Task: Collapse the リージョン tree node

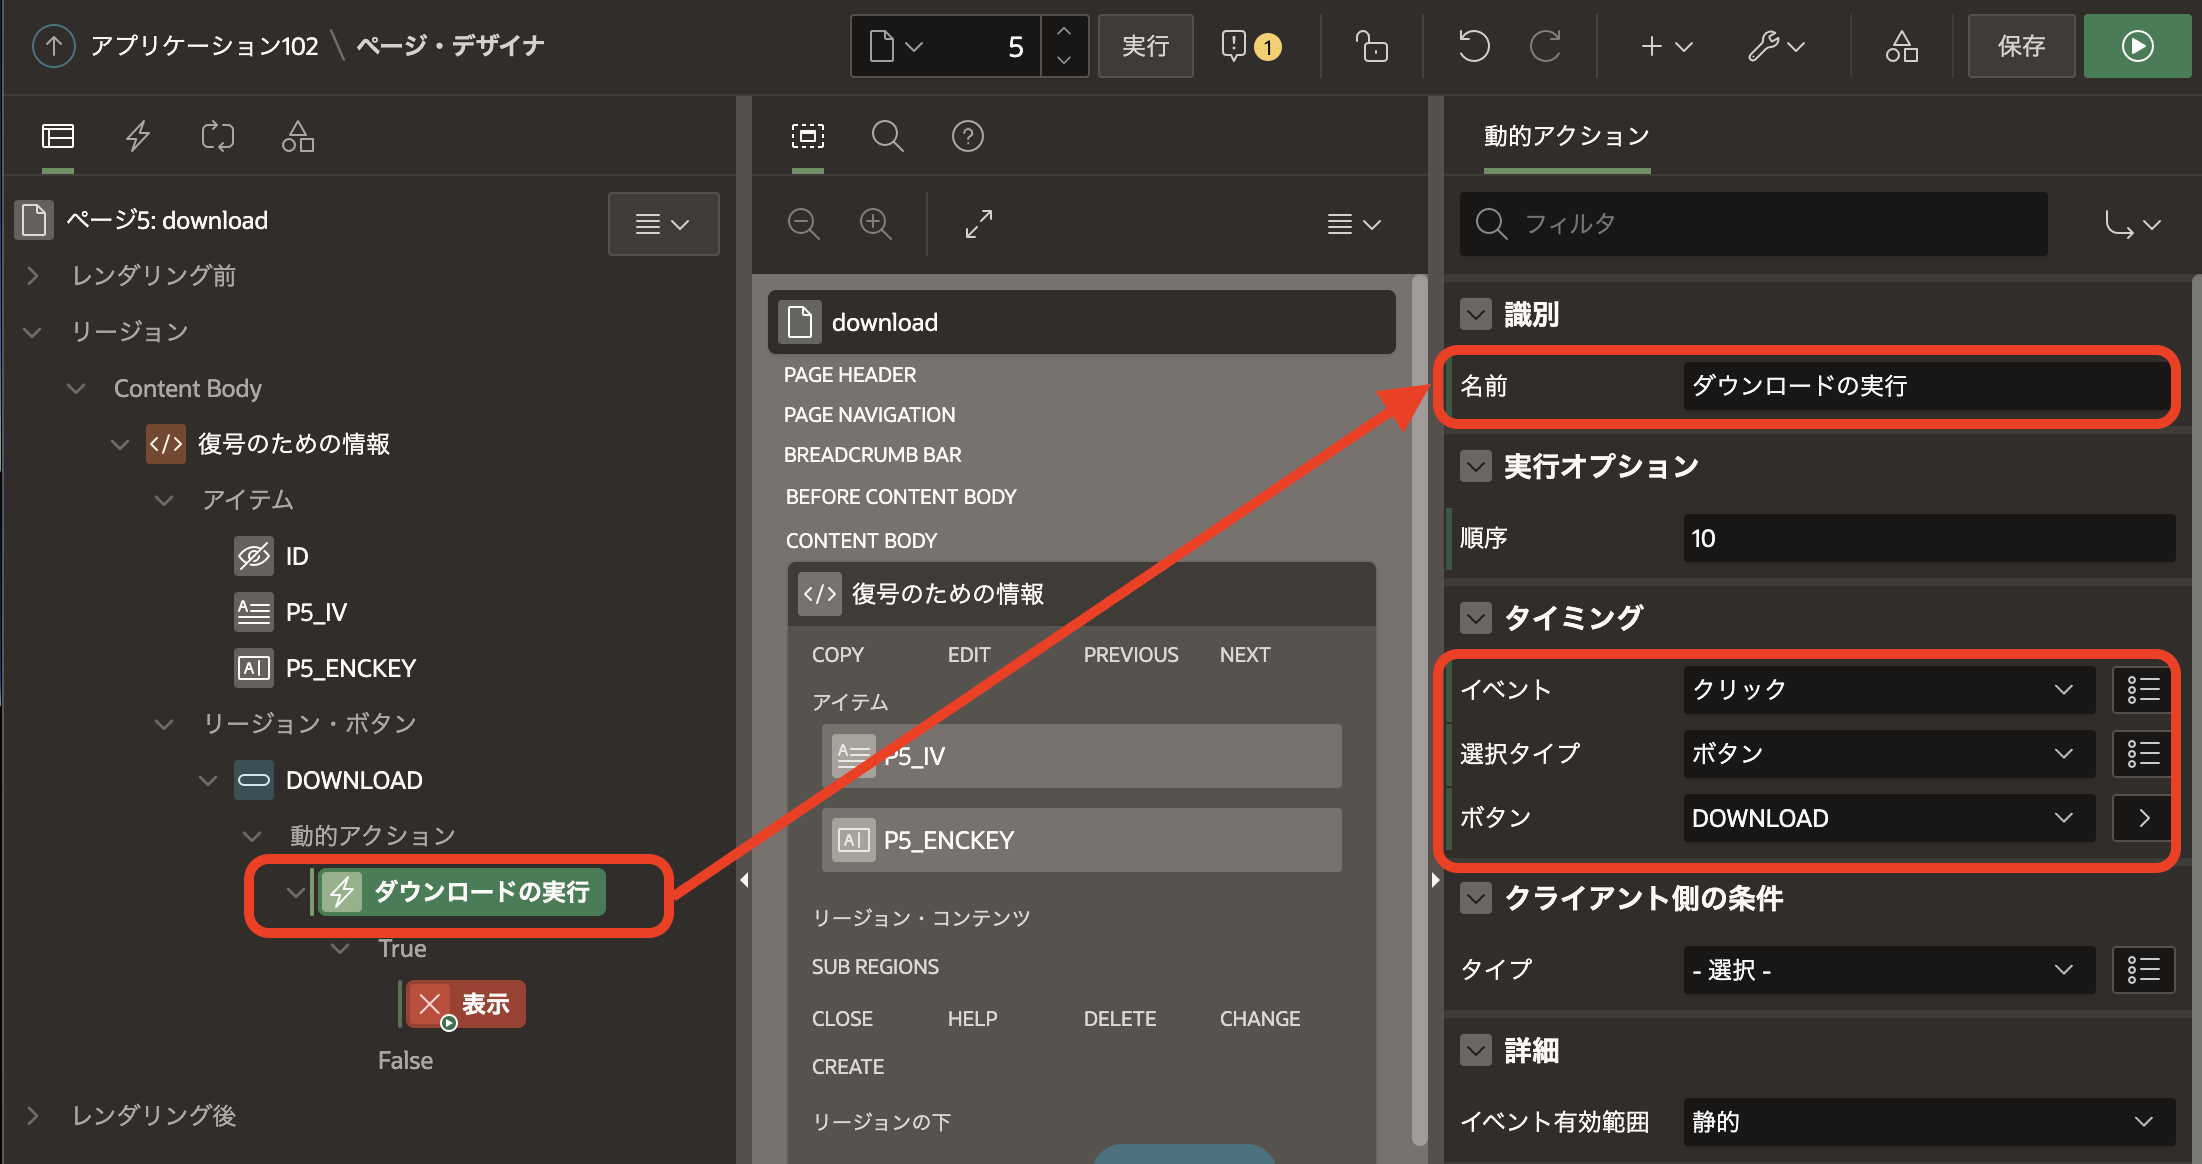Action: click(x=33, y=332)
